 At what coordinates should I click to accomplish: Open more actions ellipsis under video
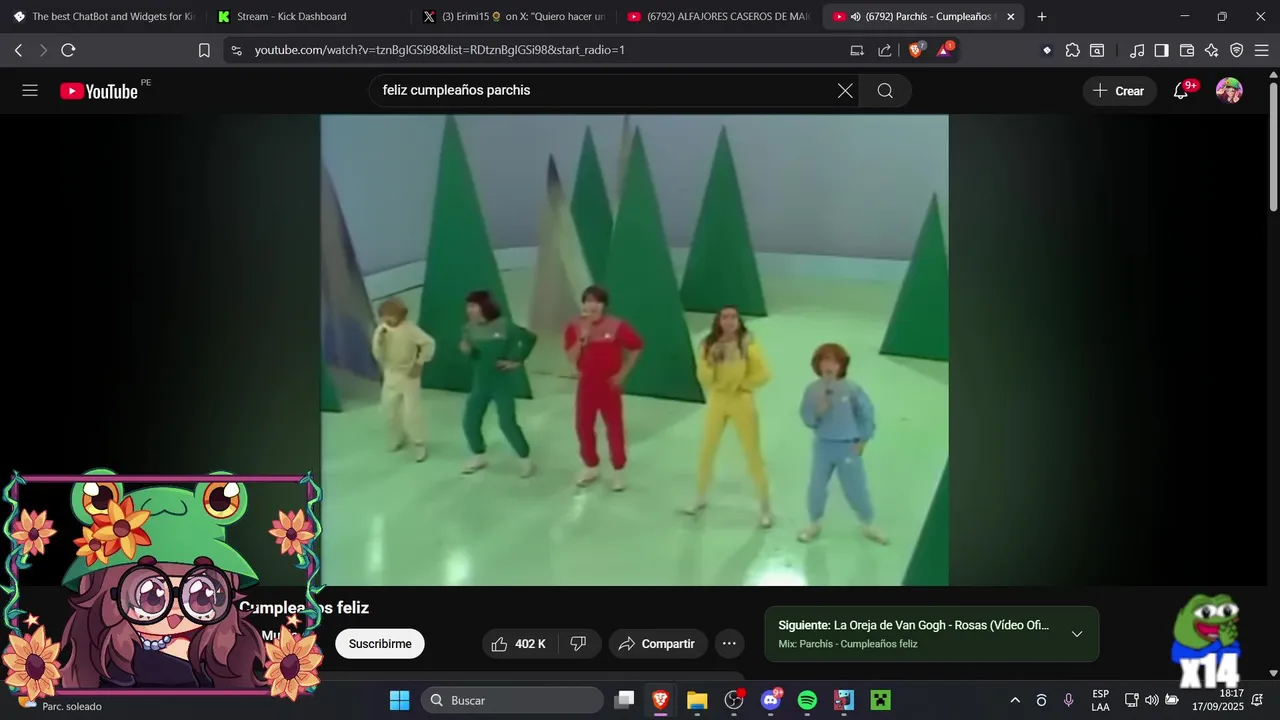point(729,644)
